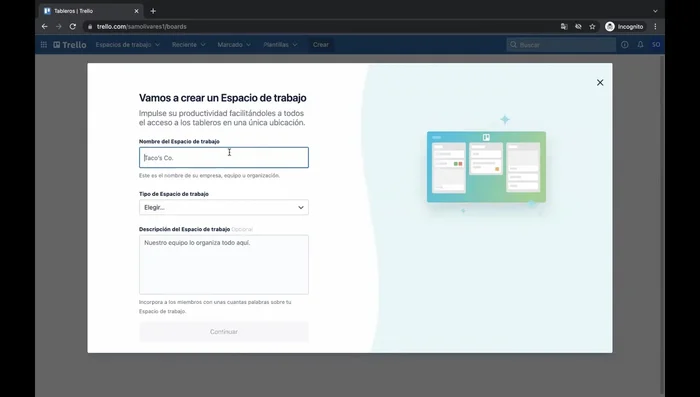The image size is (700, 397).
Task: Click the browser forward arrow
Action: 58,27
